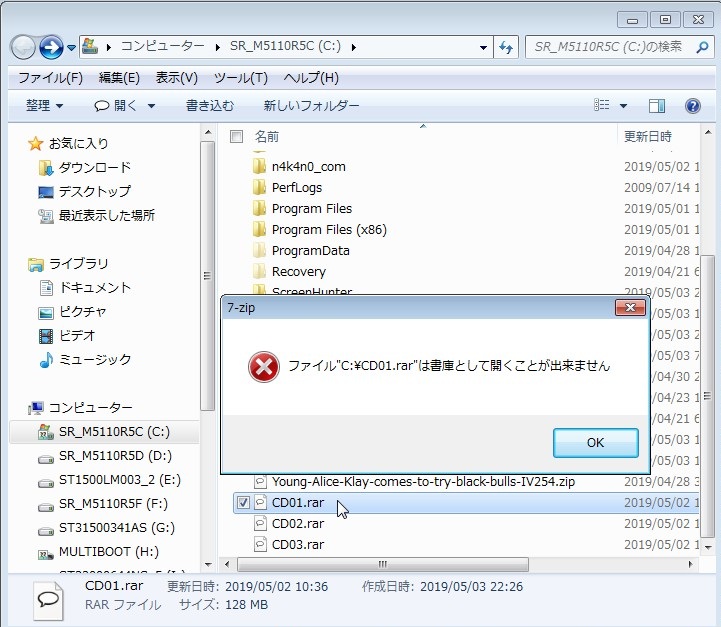Open recent pages dropdown beside navigation arrows
Image resolution: width=721 pixels, height=627 pixels.
click(x=71, y=47)
